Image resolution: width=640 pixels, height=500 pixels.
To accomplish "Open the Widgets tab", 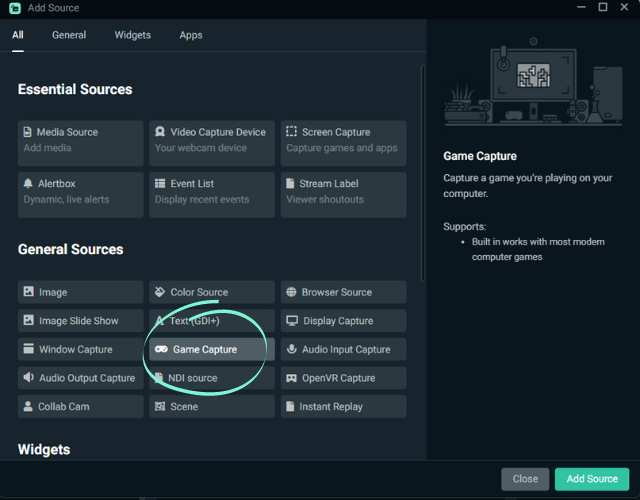I will click(x=133, y=35).
